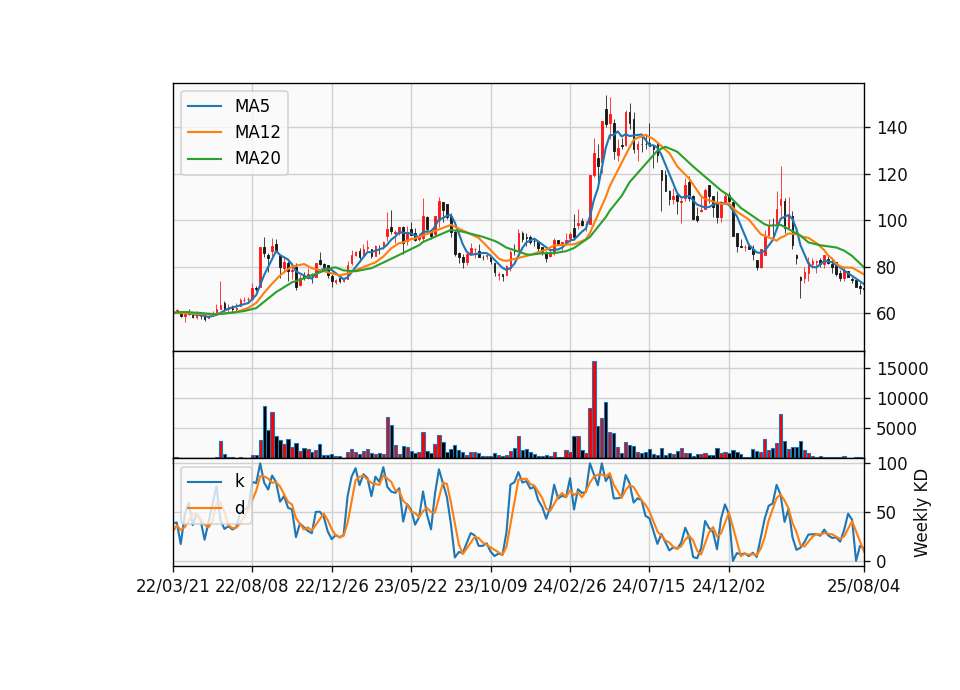Screen dimensions: 960x690
Task: Click the tallest red volume bar
Action: 594,410
